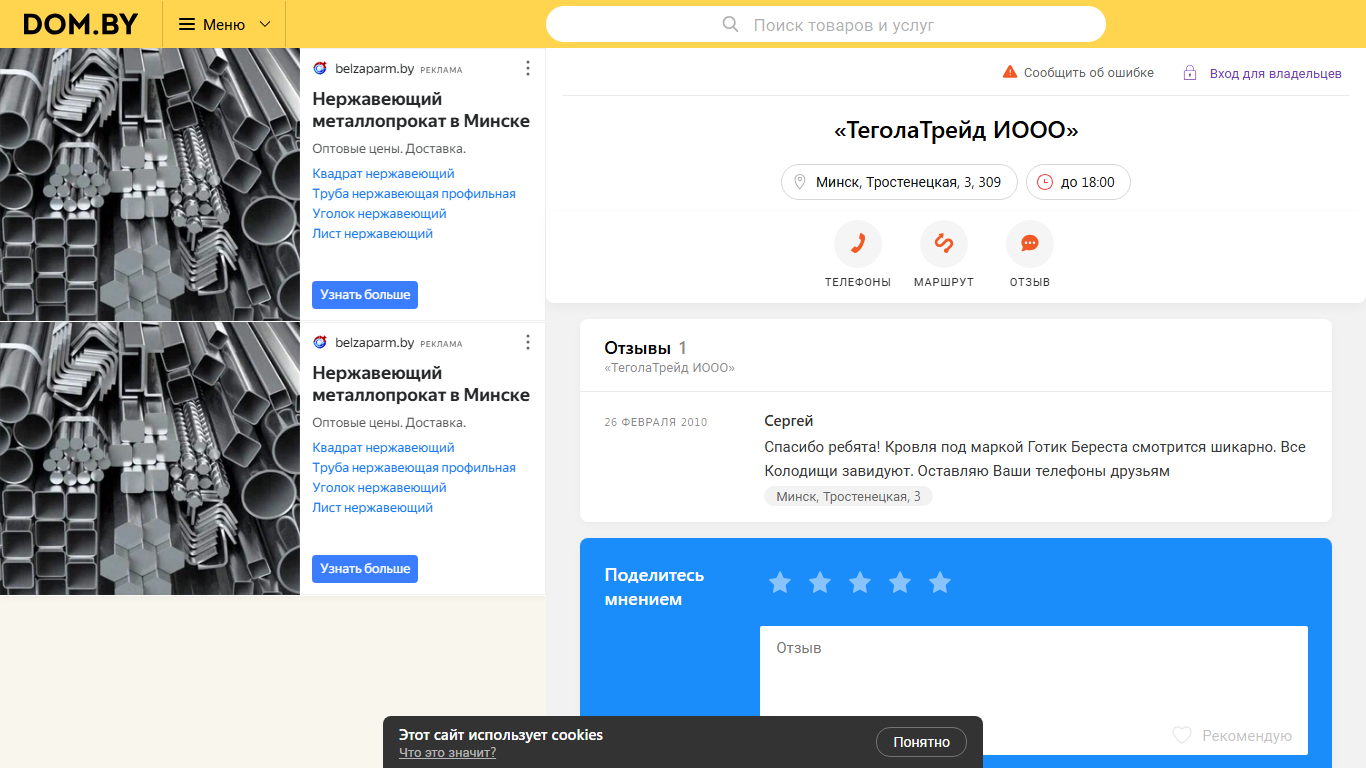Click the first ad's metal pipes image

(150, 184)
